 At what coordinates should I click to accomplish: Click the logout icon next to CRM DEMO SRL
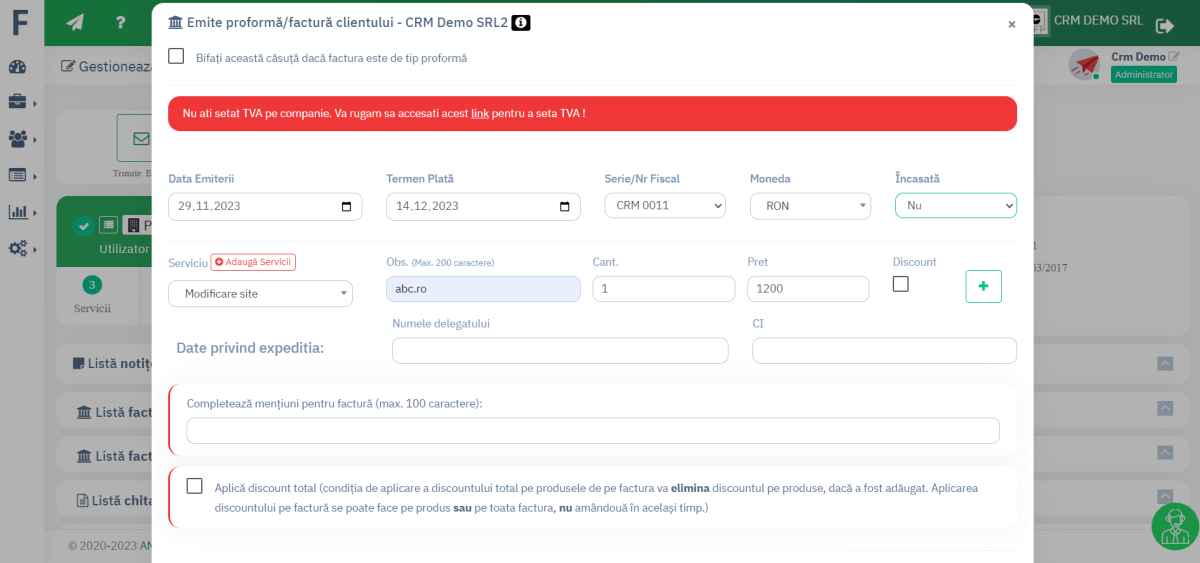click(1164, 26)
